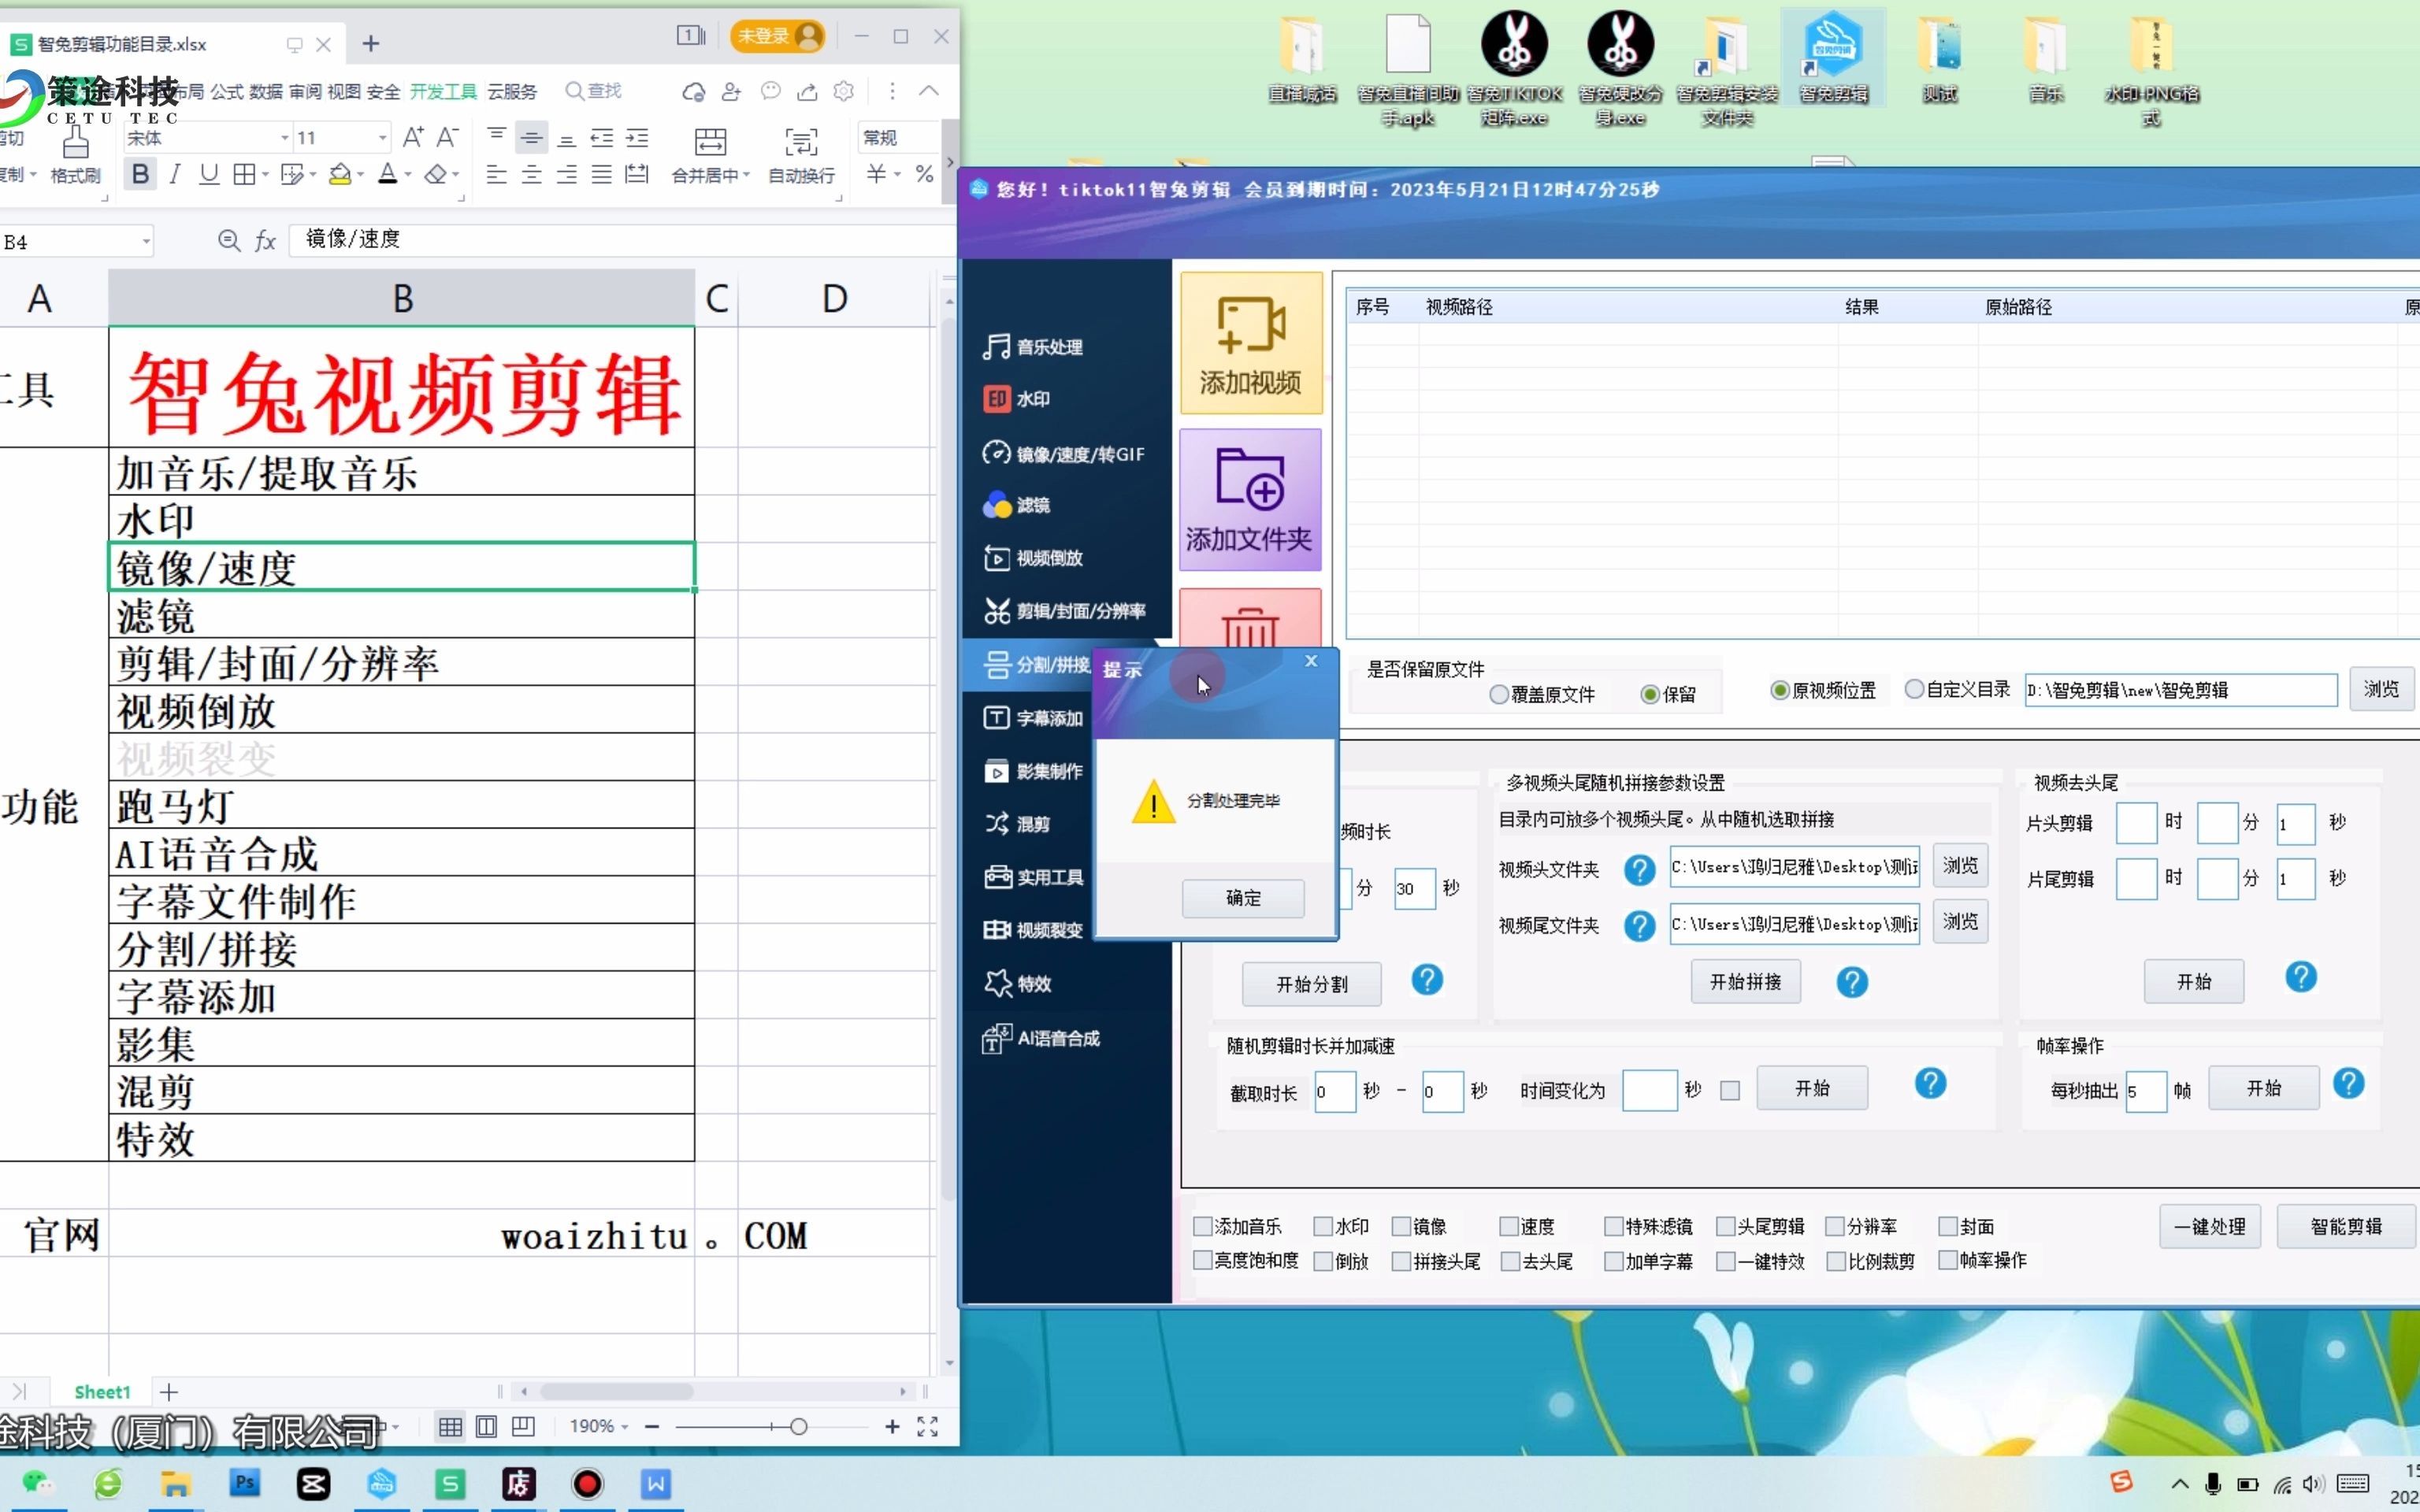
Task: Open 剪辑/封面/分辨率 sidebar item
Action: pos(1064,611)
